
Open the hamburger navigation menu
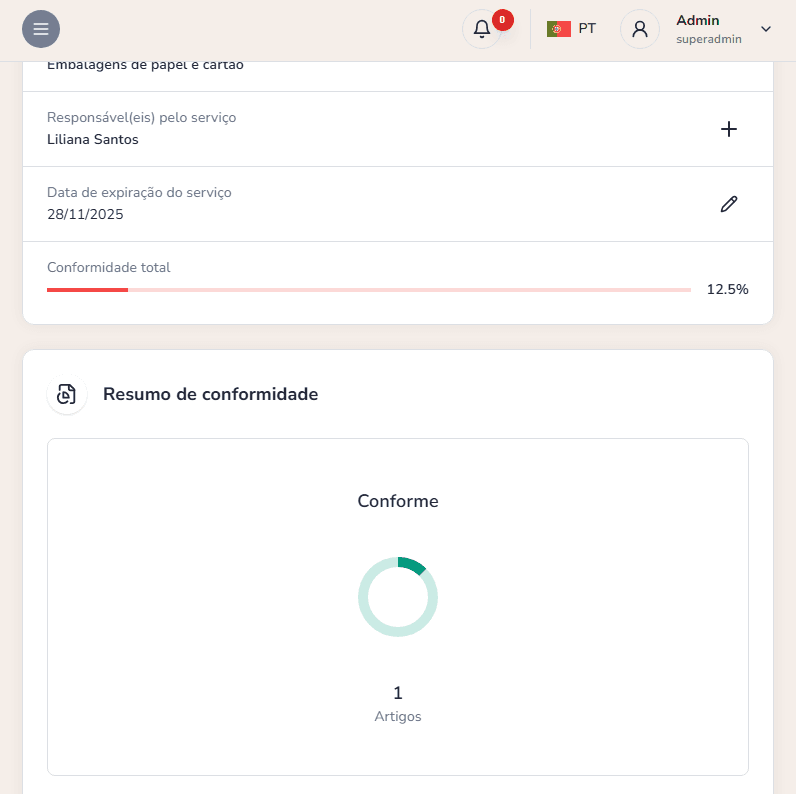(41, 29)
